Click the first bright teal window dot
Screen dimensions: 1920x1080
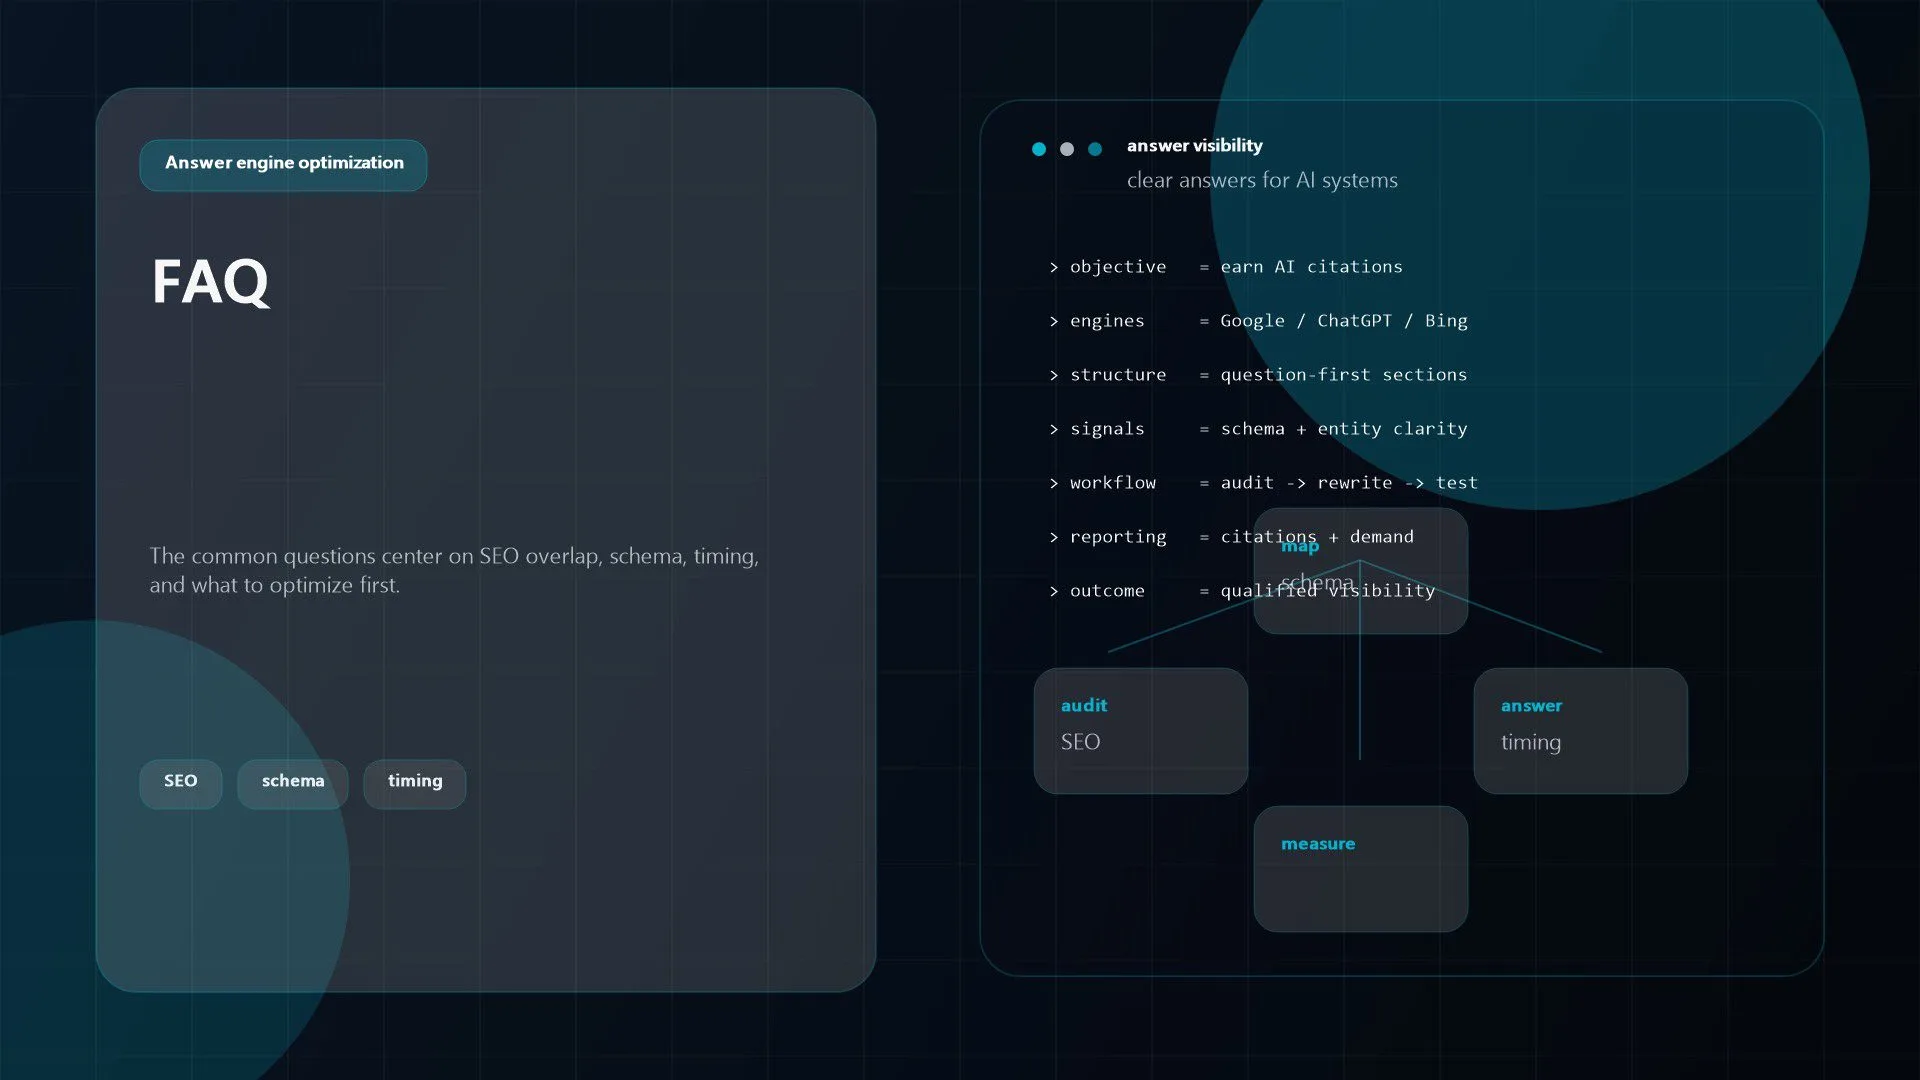1039,149
